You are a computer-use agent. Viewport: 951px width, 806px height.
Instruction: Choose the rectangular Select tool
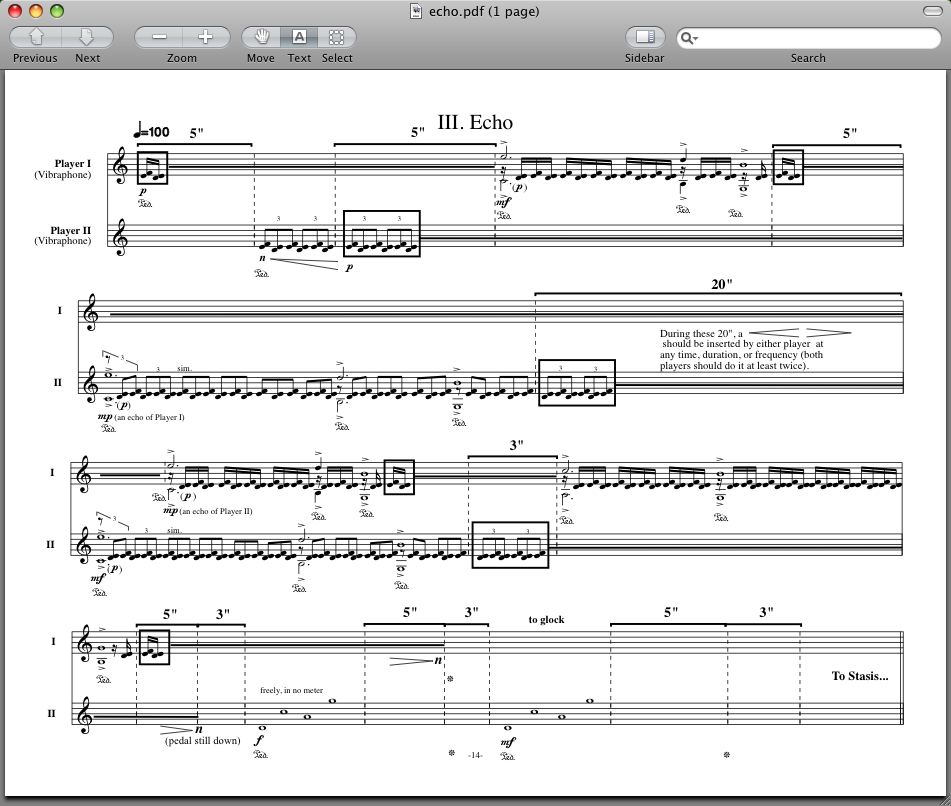click(337, 37)
